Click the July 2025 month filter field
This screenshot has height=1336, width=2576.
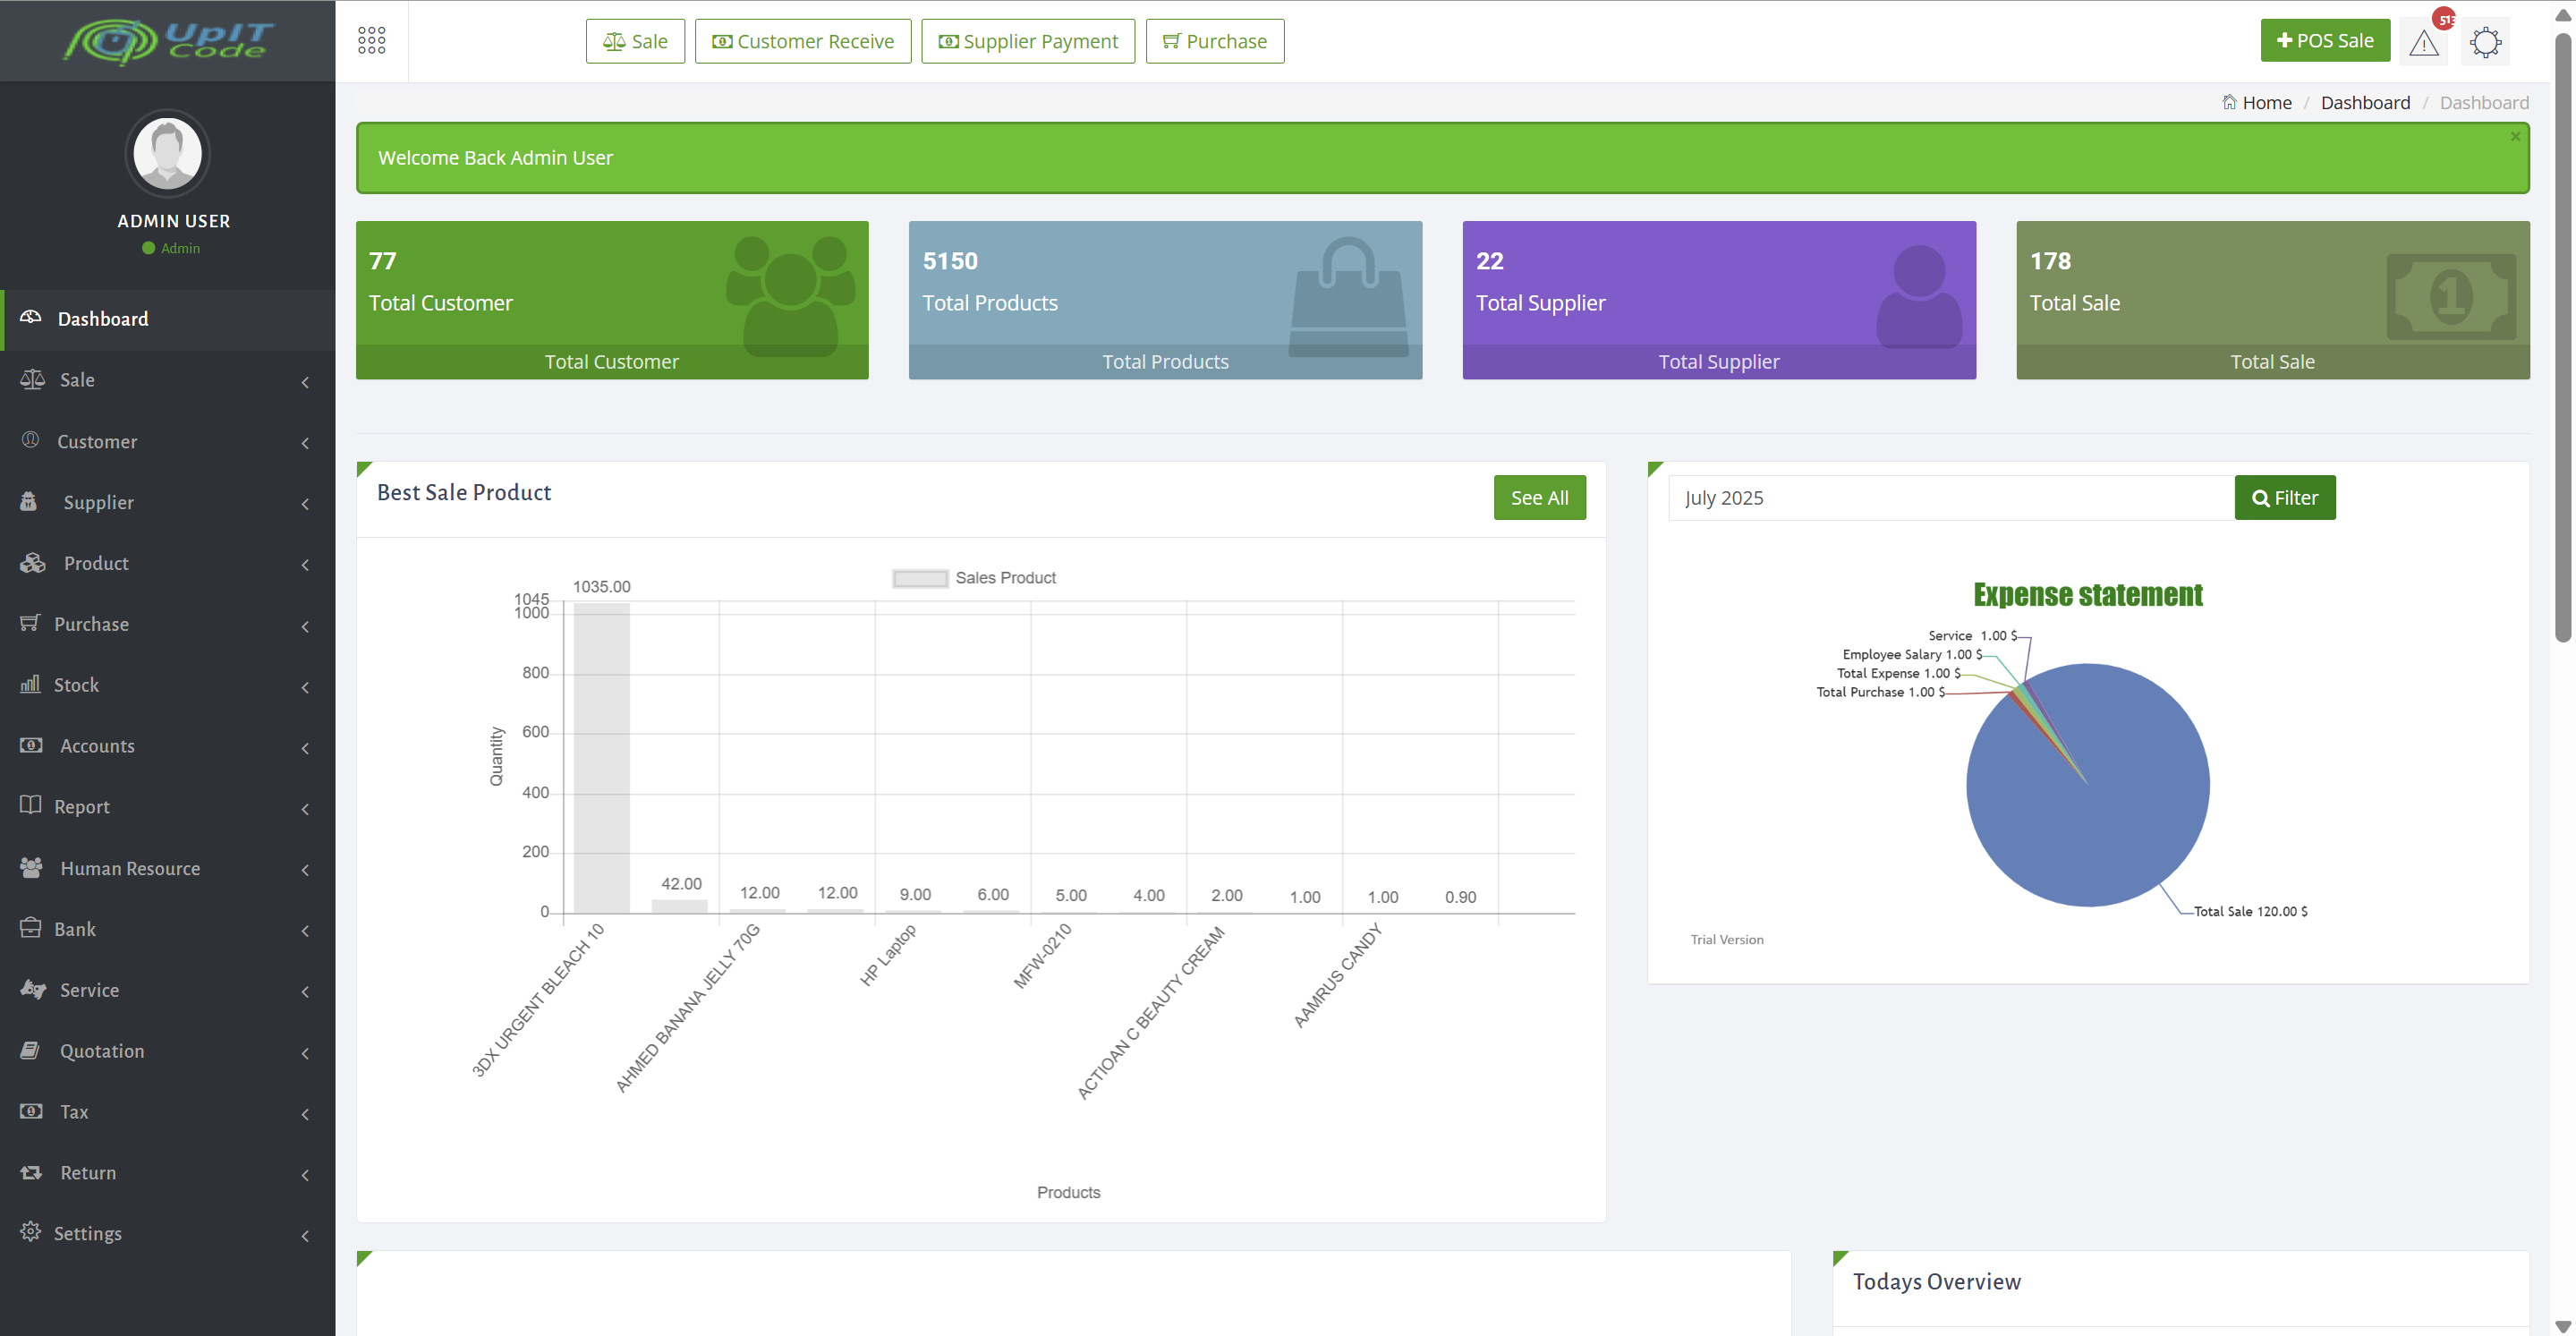click(x=1948, y=497)
